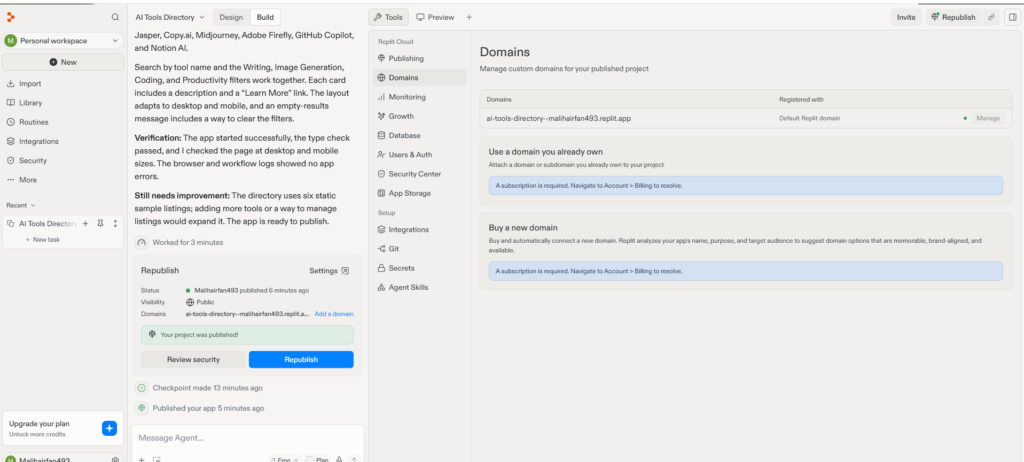
Task: Open the Preview tab
Action: point(435,17)
